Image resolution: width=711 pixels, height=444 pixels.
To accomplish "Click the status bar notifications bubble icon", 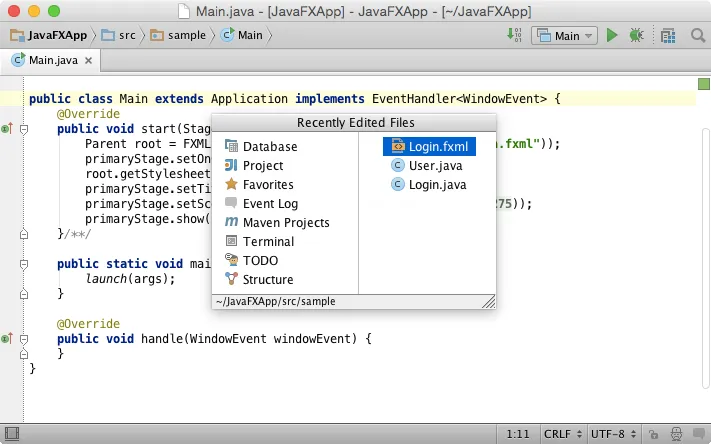I will 699,434.
